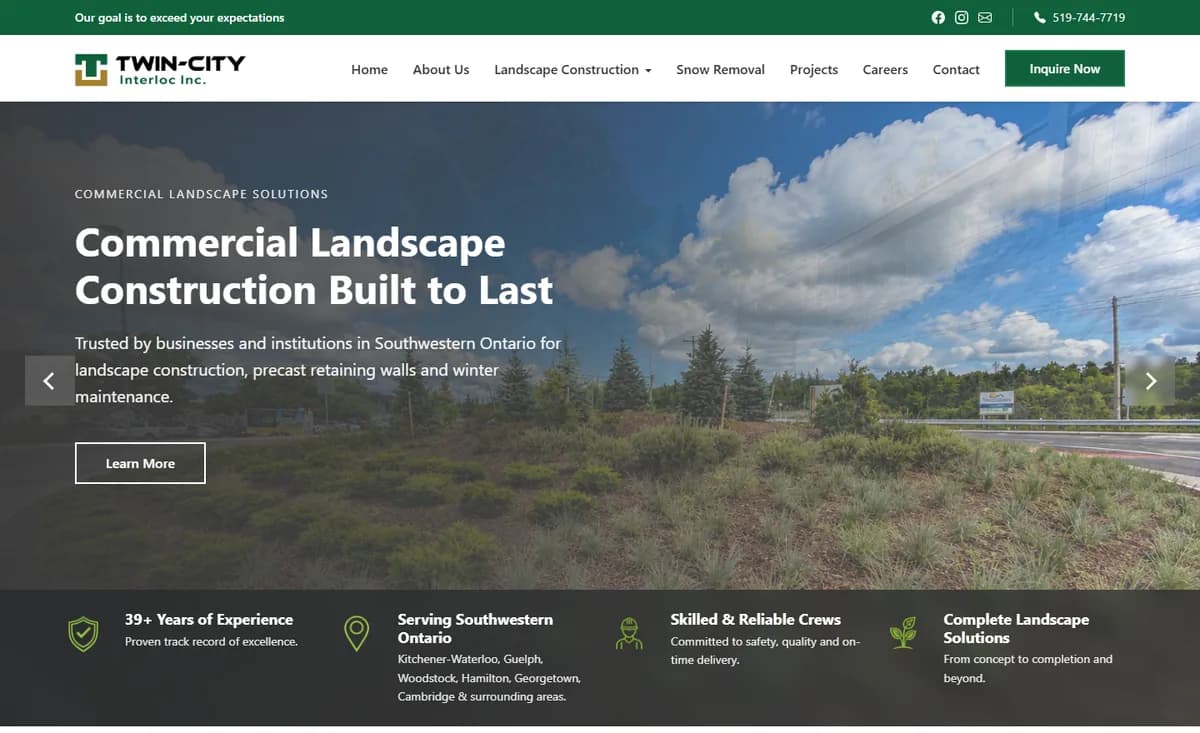The width and height of the screenshot is (1200, 733).
Task: Open the Facebook icon in top bar
Action: coord(938,17)
